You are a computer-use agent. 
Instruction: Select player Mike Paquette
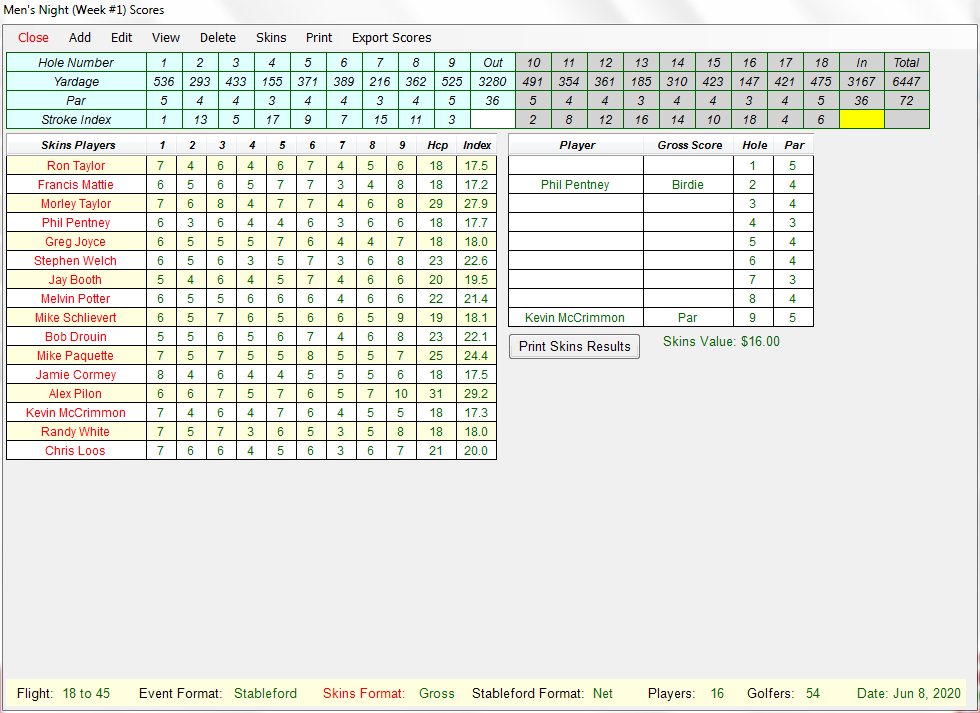click(x=76, y=356)
